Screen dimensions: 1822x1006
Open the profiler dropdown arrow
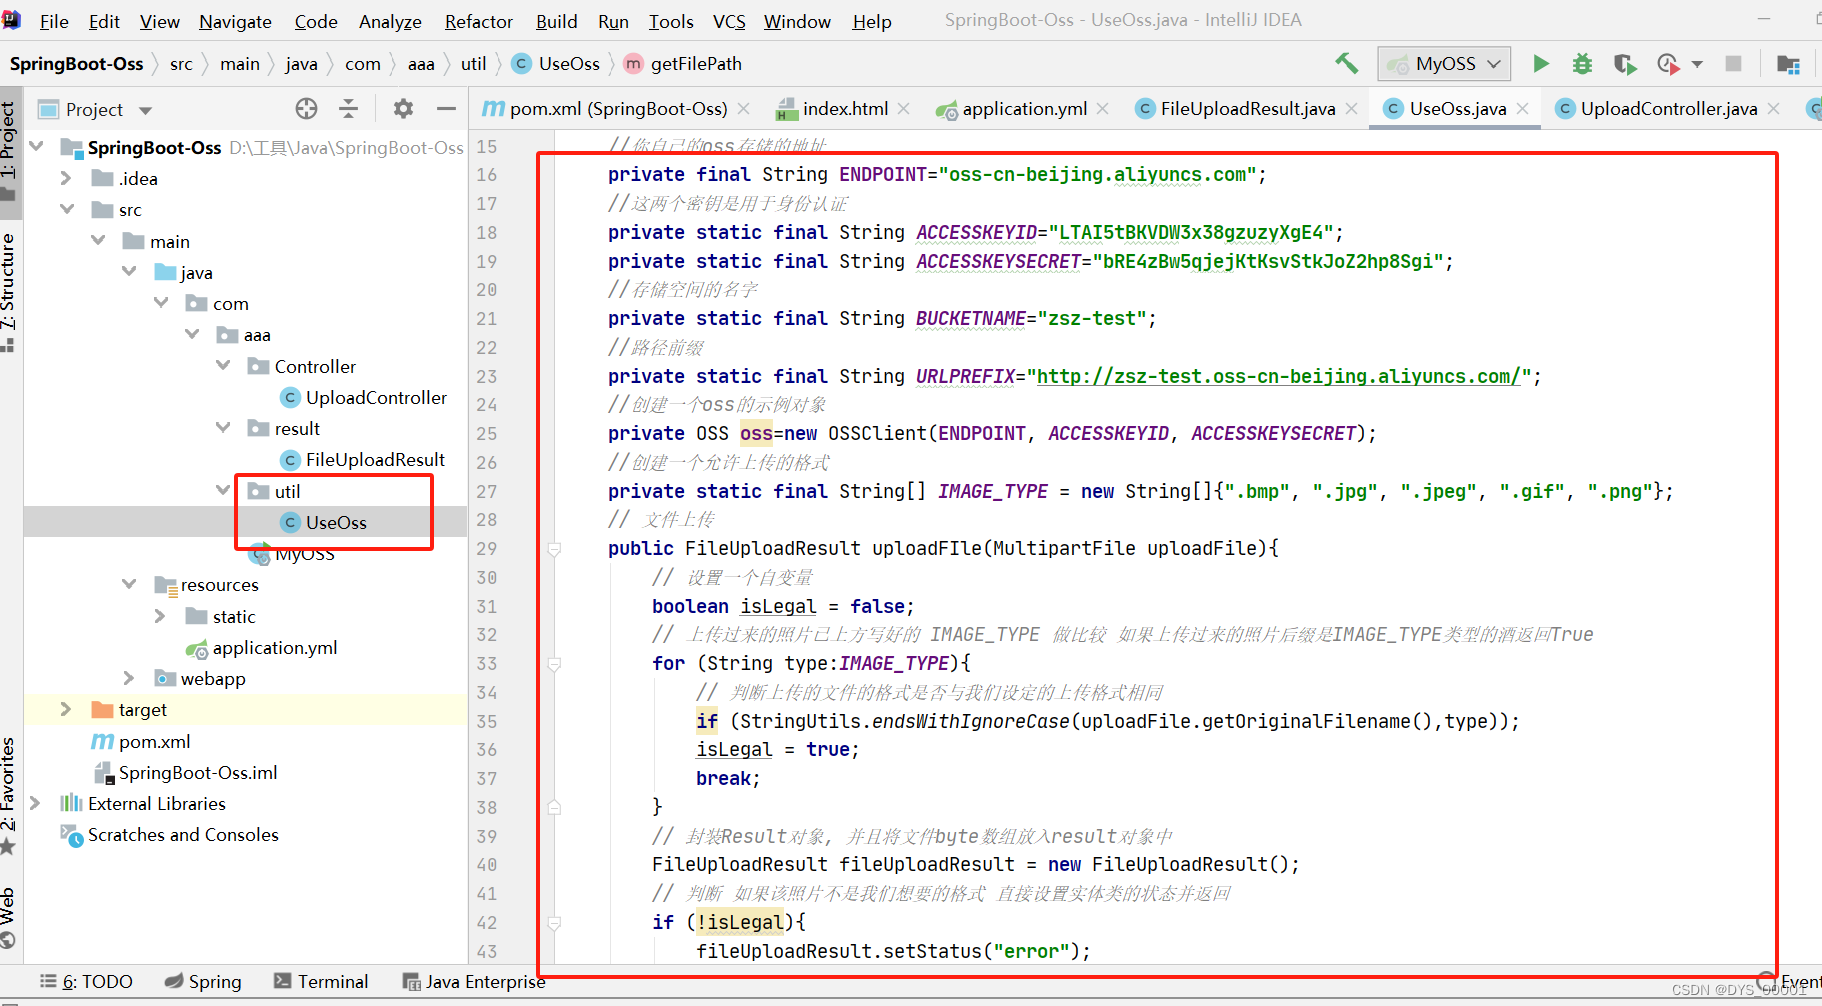[x=1697, y=64]
